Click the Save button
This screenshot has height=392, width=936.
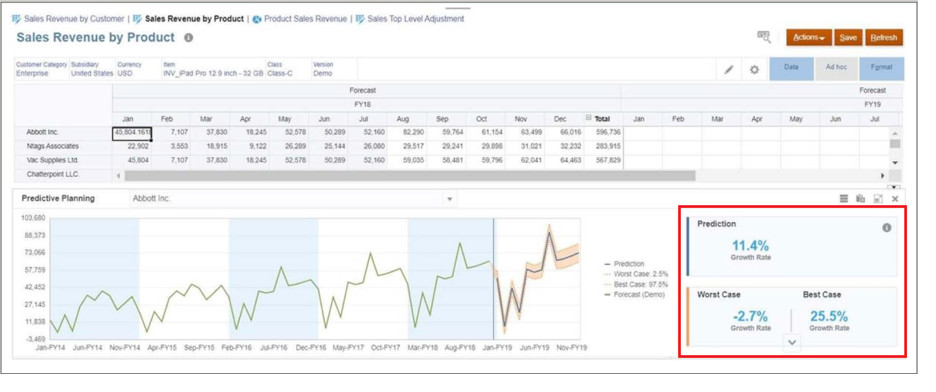[x=848, y=38]
